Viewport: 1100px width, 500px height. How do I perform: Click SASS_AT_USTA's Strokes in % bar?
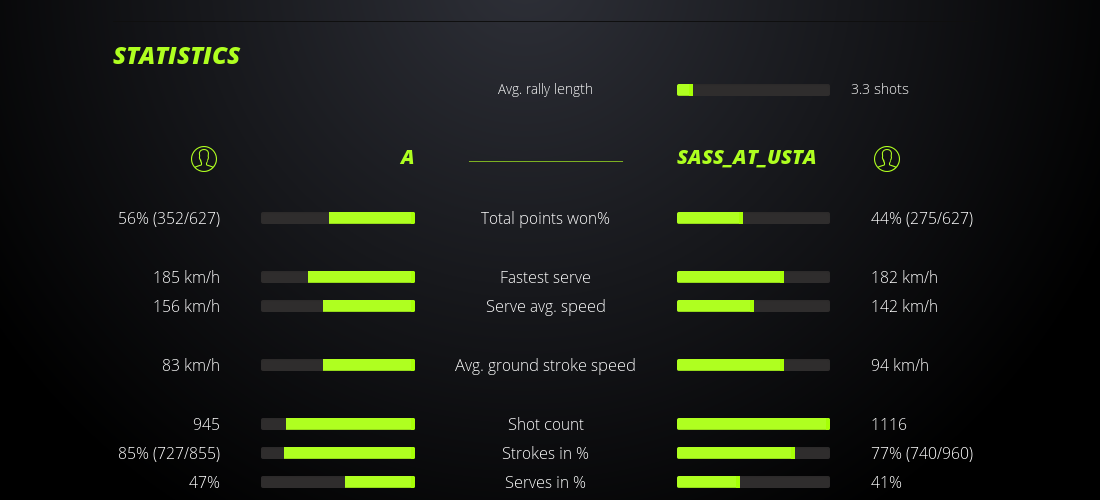pos(753,453)
